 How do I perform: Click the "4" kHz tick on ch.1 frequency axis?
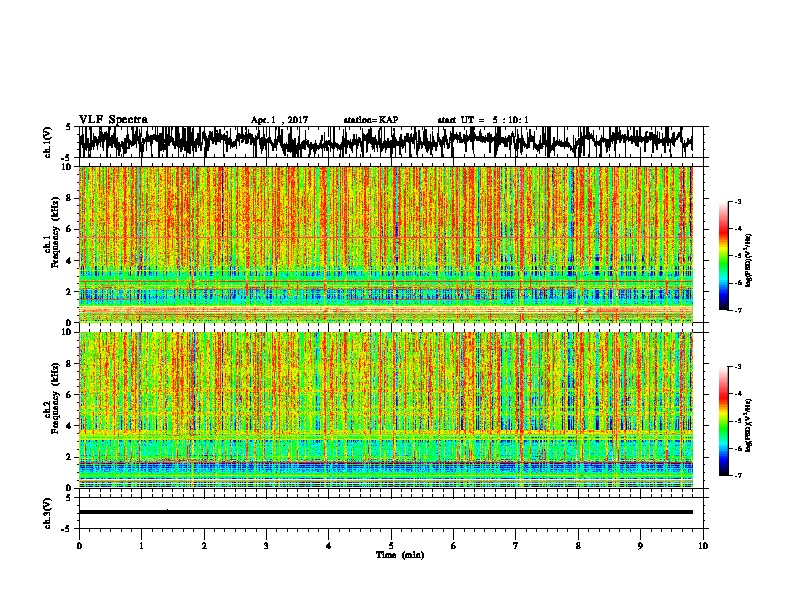point(70,261)
